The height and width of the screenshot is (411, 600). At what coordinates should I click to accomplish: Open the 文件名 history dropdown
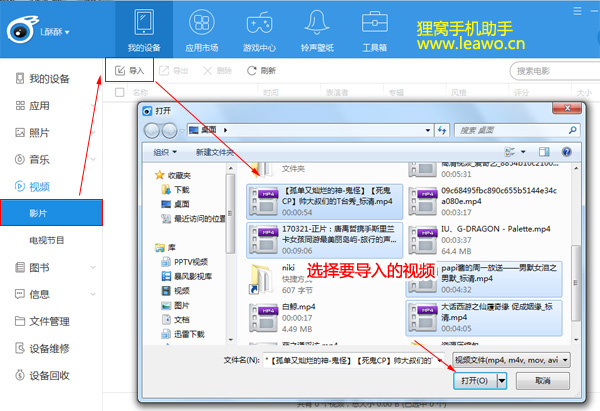pos(440,360)
